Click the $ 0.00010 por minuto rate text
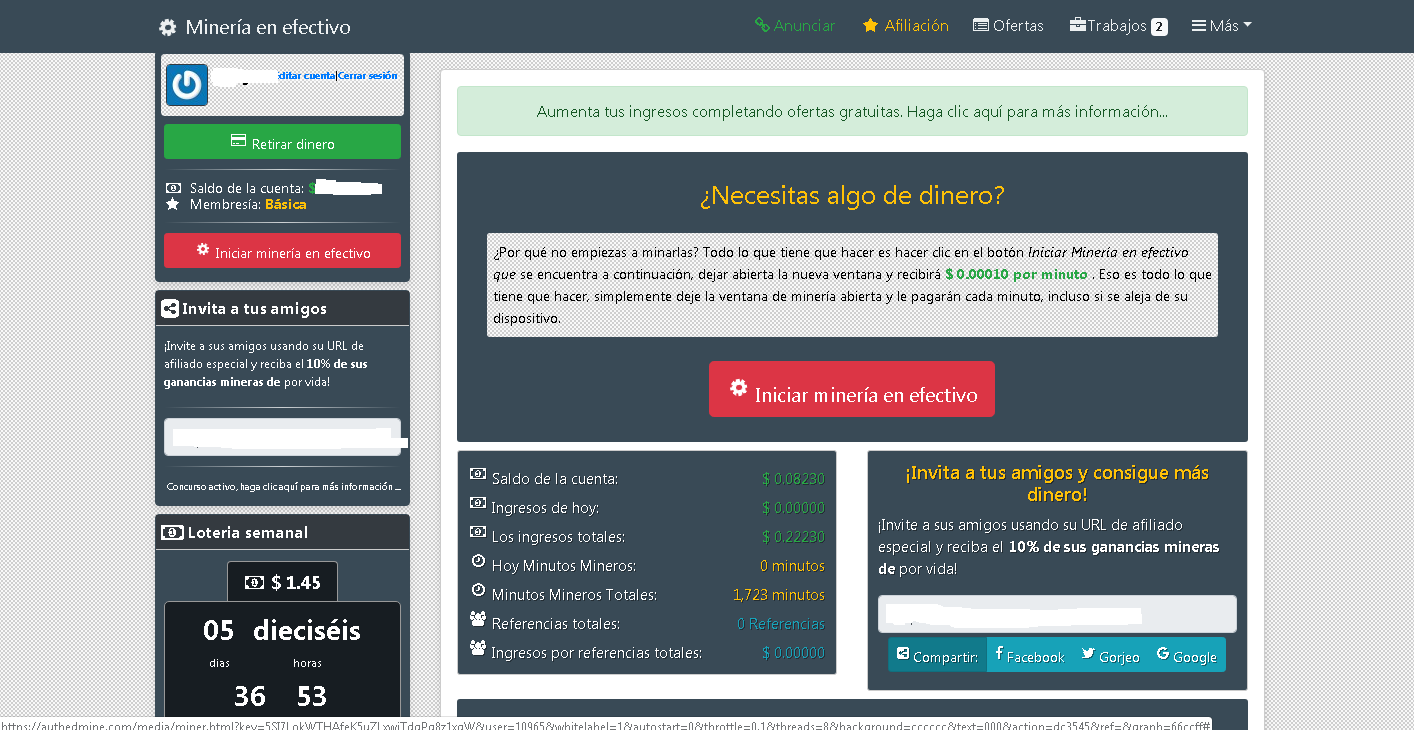Image resolution: width=1414 pixels, height=730 pixels. [x=1016, y=274]
